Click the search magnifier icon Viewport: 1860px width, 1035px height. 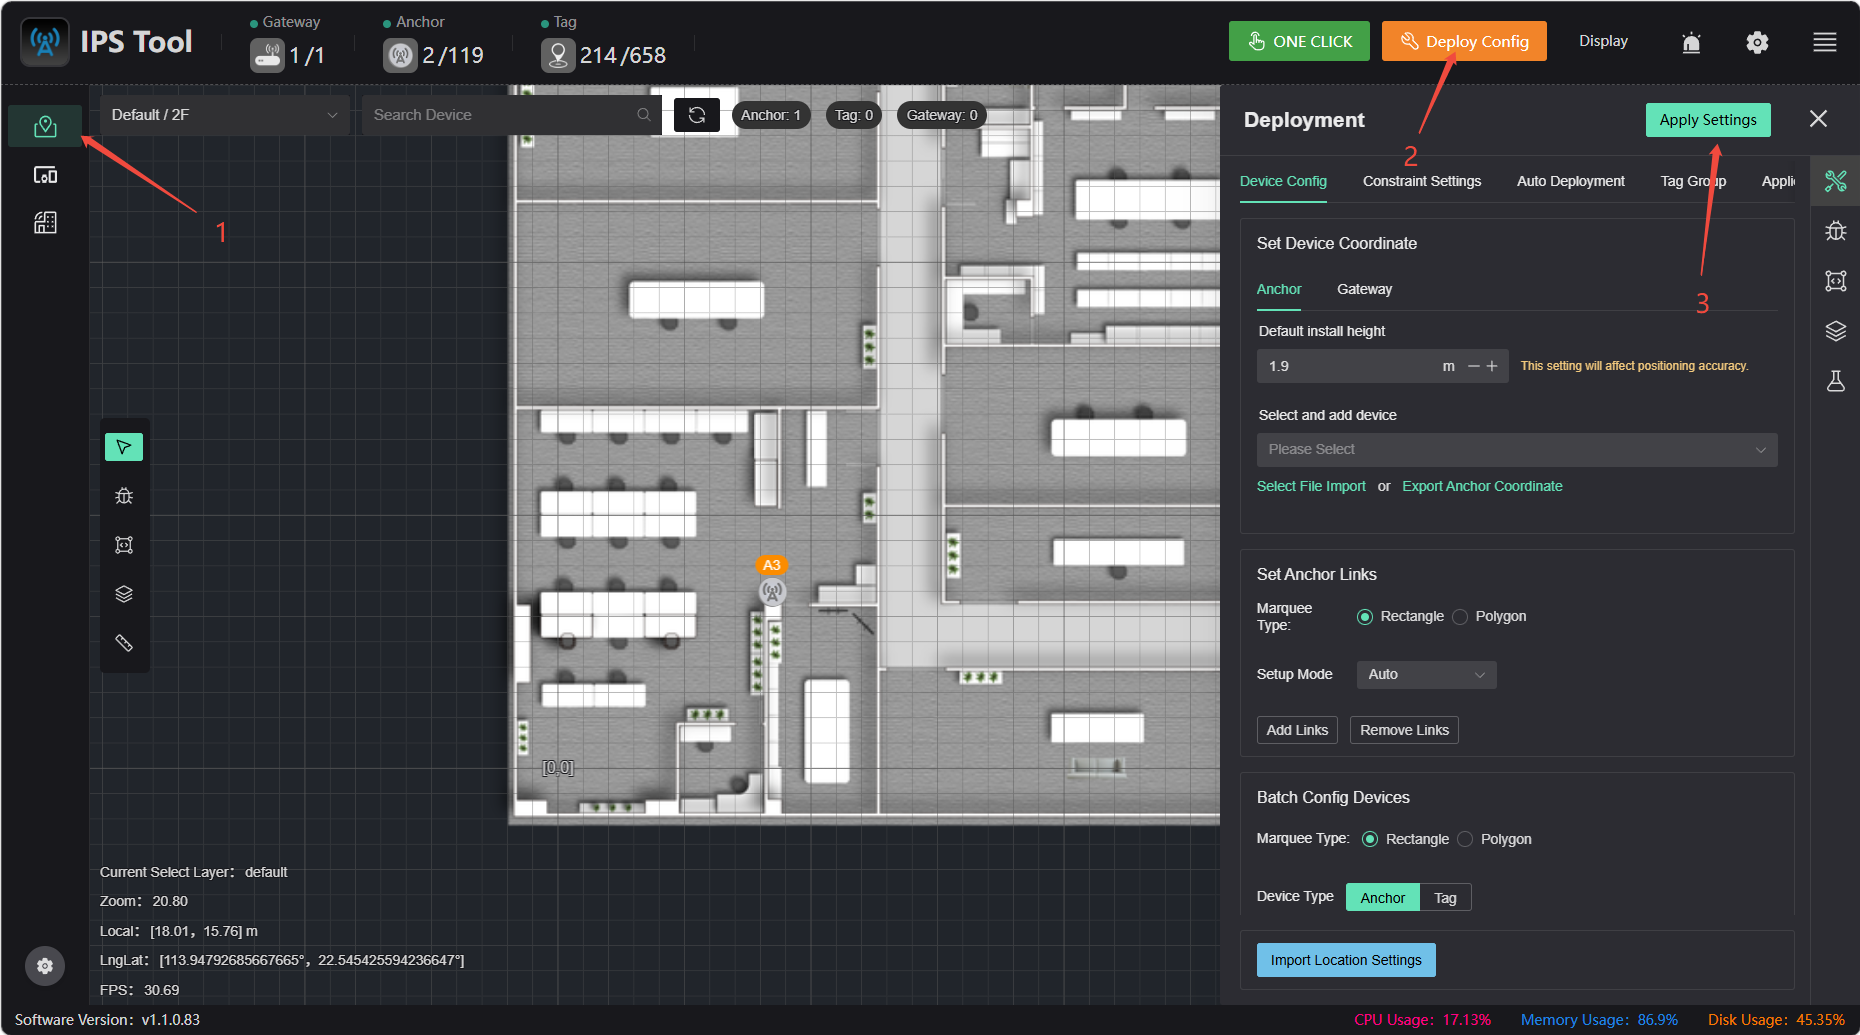[644, 115]
